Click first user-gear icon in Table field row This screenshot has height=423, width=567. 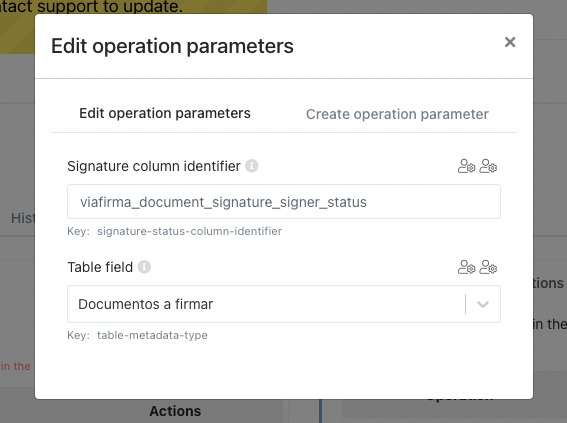(x=466, y=267)
